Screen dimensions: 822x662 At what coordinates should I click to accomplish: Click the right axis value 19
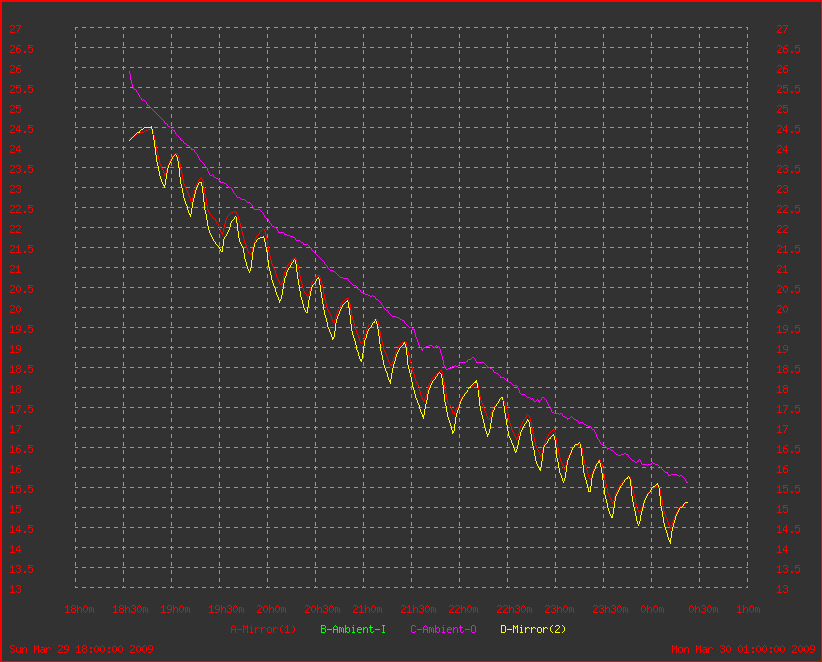pos(782,349)
